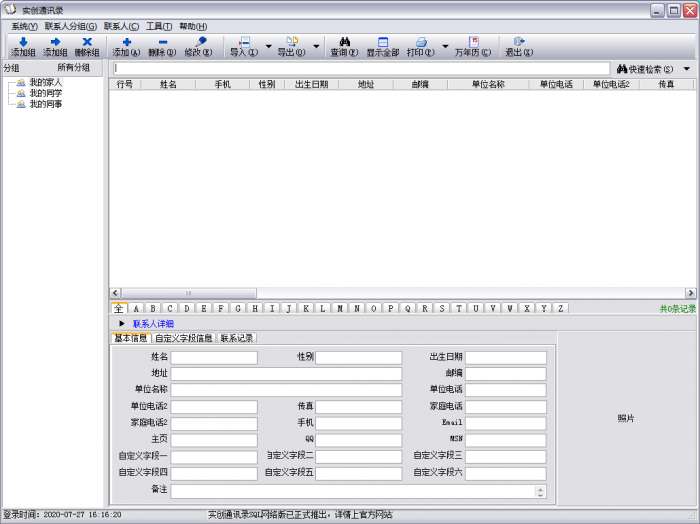700x524 pixels.
Task: Open the 联系人分组 menu
Action: coord(71,26)
